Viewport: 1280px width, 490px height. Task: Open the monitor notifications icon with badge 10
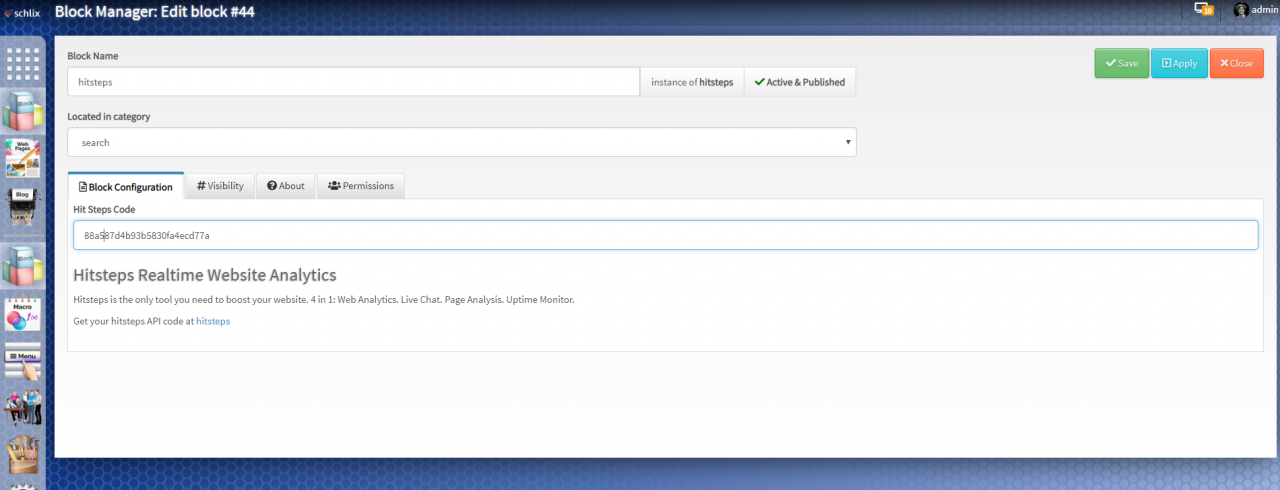1204,9
